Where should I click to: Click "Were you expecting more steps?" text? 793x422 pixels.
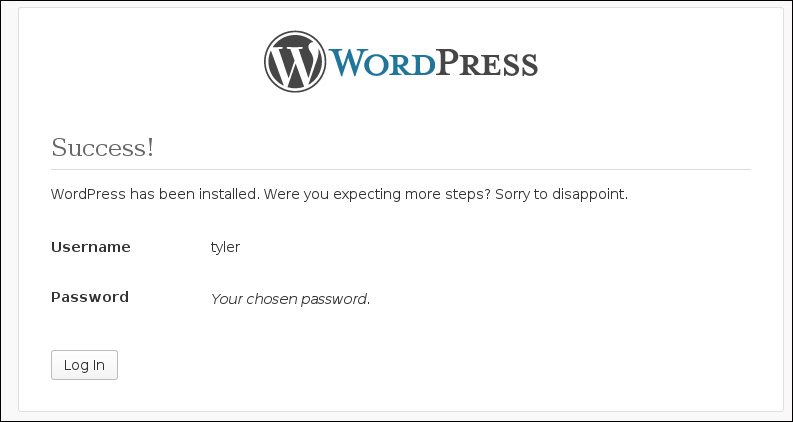point(377,194)
